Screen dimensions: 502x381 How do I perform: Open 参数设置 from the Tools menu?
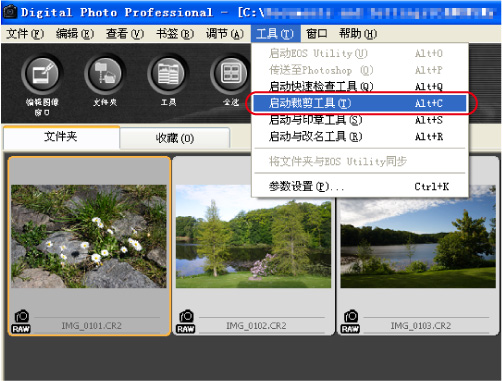click(x=360, y=186)
